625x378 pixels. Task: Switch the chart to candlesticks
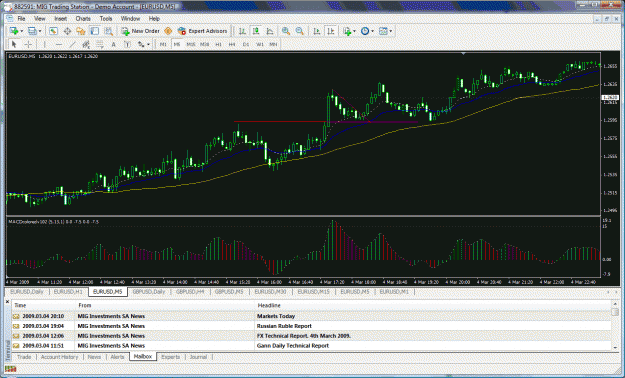tap(256, 31)
